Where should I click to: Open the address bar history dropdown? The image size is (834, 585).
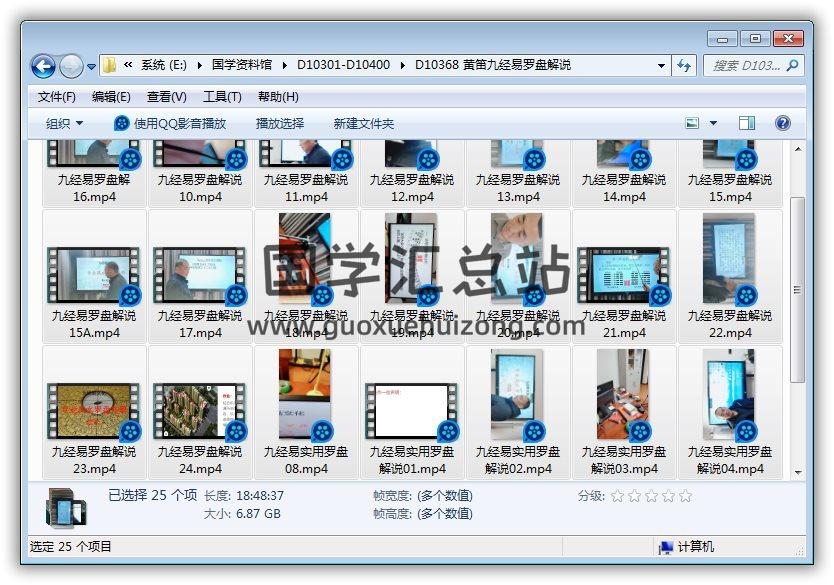click(662, 65)
